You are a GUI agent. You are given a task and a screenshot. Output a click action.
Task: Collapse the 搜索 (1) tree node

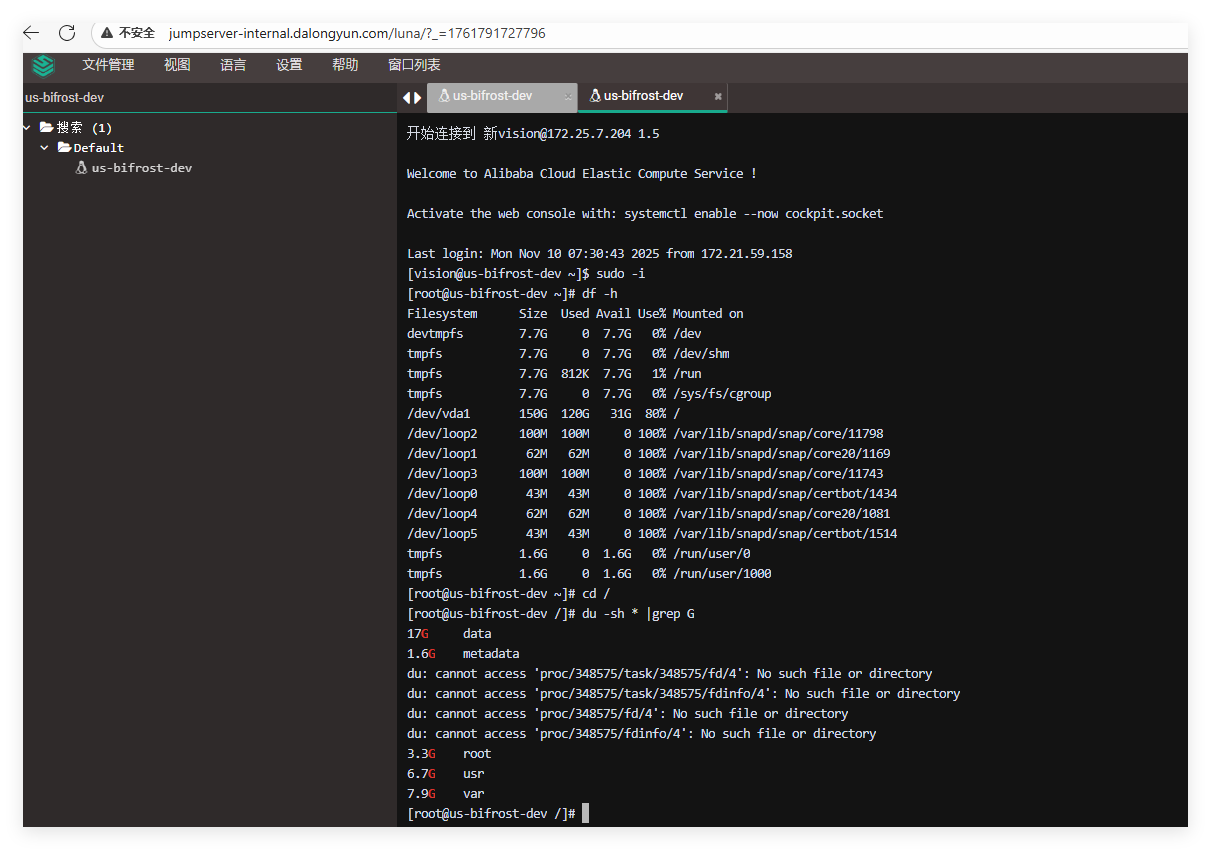pos(27,128)
